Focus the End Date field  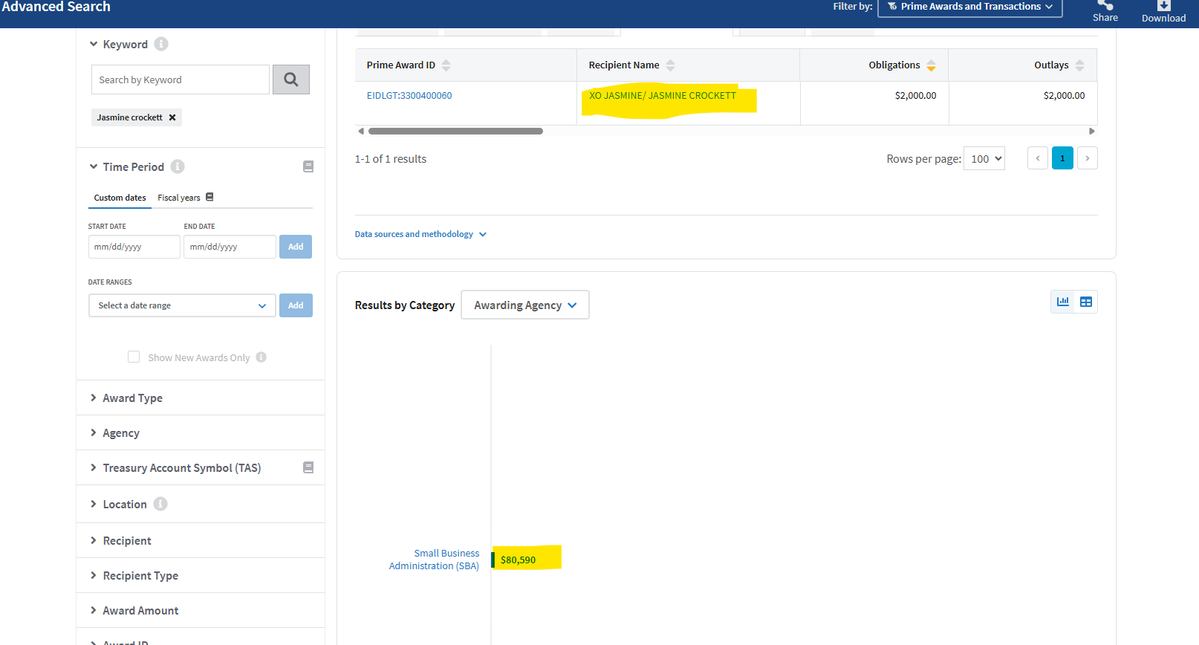pos(229,247)
